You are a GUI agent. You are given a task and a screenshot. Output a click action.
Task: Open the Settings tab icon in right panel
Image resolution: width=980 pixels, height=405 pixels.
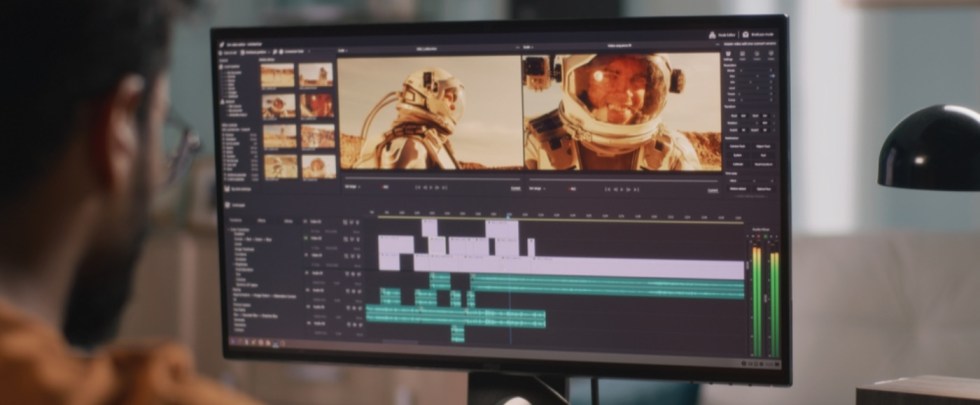click(x=728, y=54)
